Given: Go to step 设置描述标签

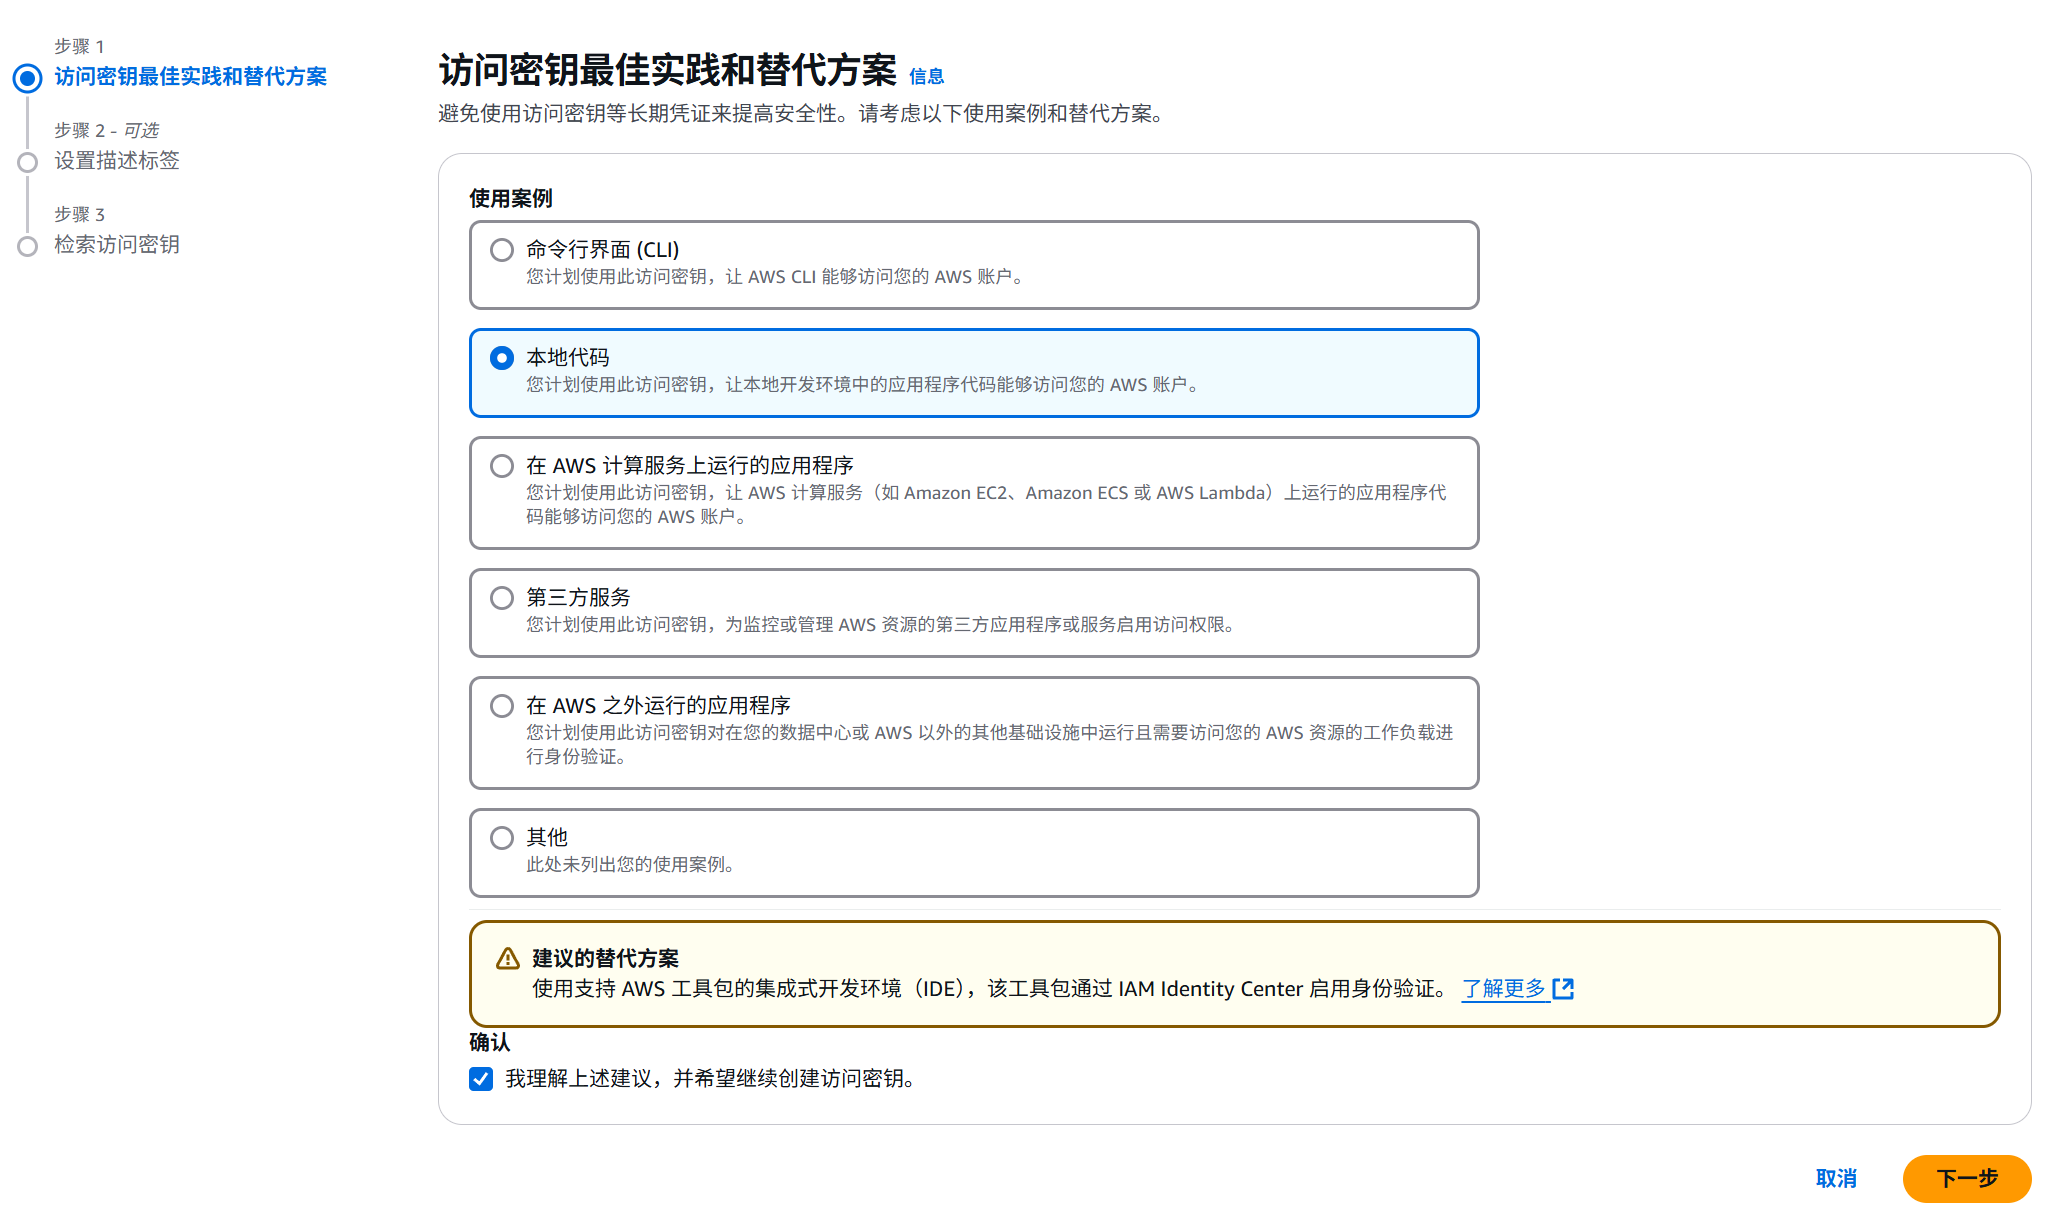Looking at the screenshot, I should pos(117,161).
